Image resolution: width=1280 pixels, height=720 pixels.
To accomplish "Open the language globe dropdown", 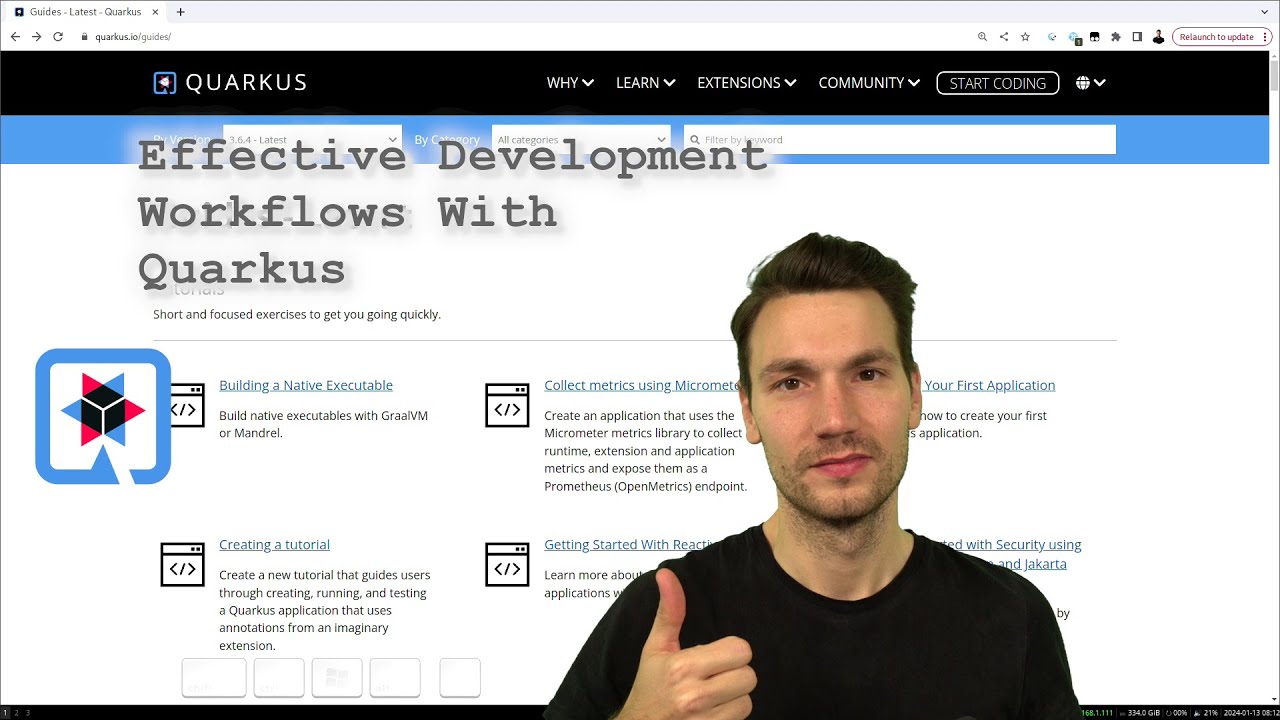I will 1090,83.
